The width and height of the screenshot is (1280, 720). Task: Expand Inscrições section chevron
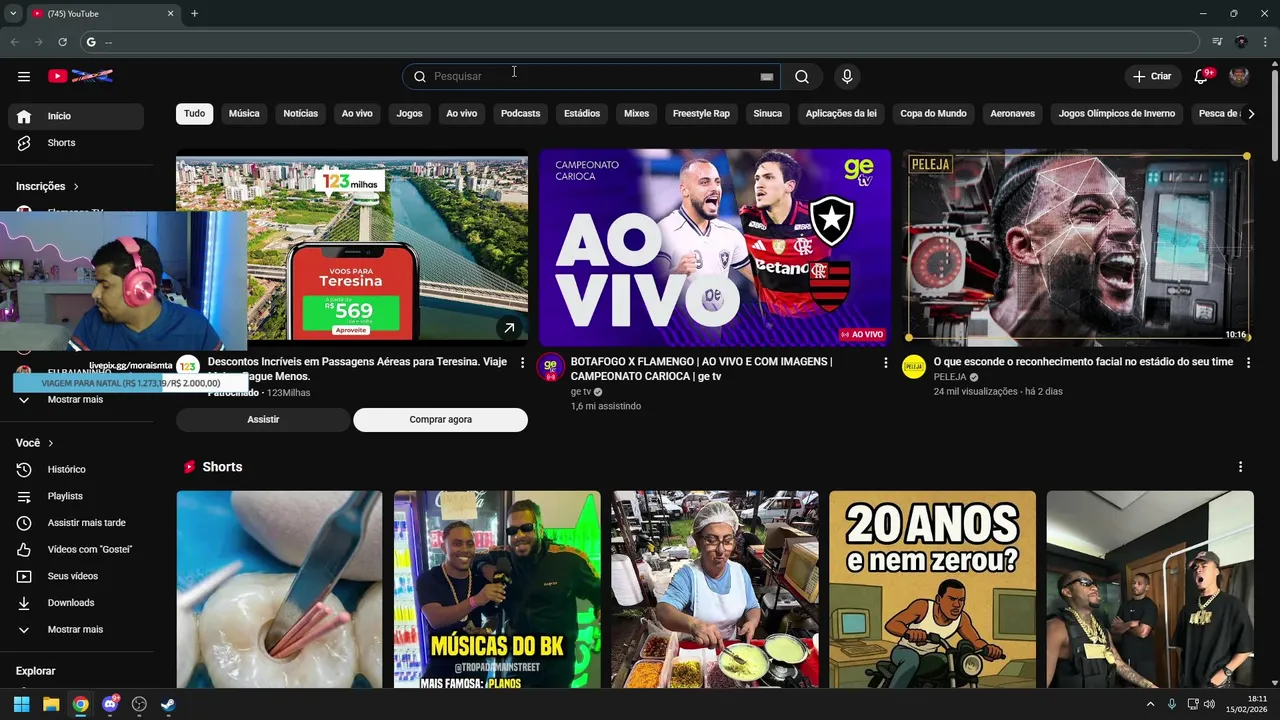coord(76,187)
